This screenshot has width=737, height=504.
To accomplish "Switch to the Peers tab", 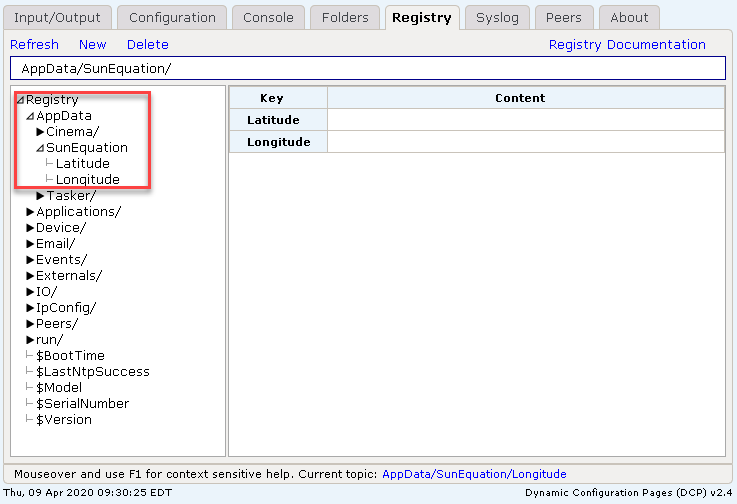I will pos(564,17).
